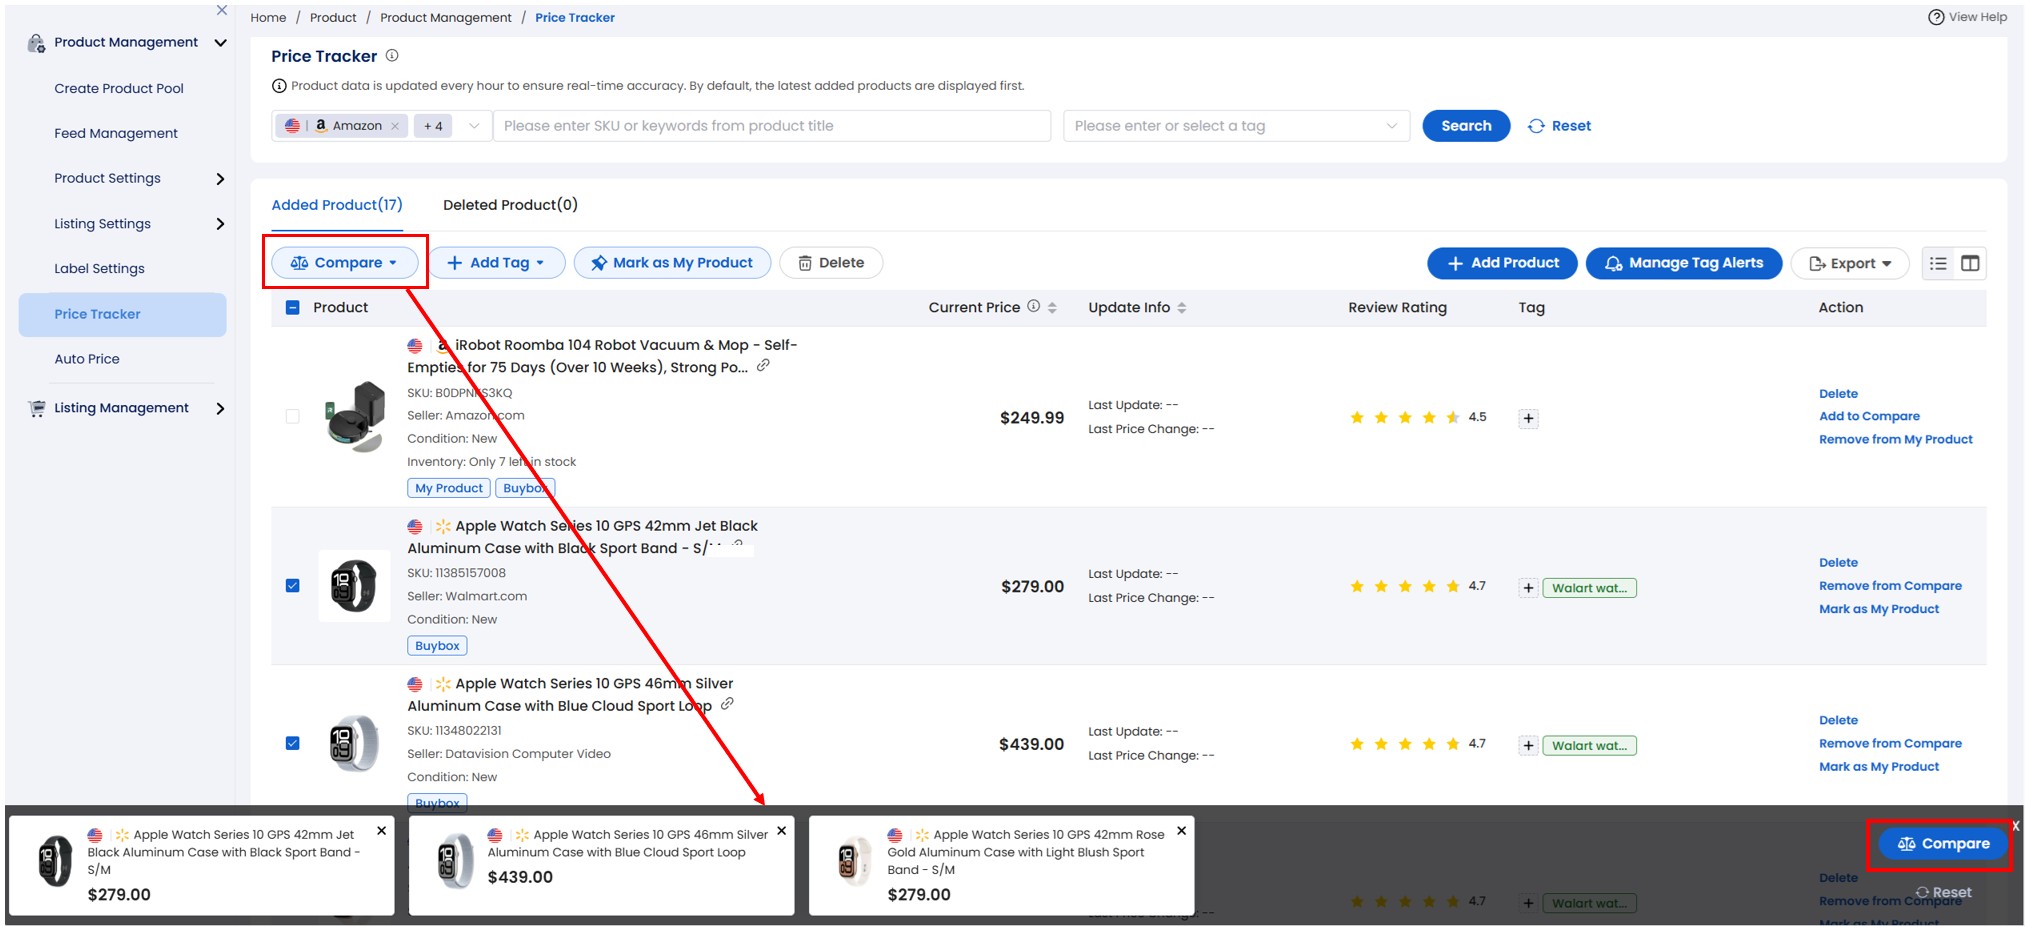Uncheck Apple Watch Jet Black row checkbox
Viewport: 2025px width, 926px height.
pos(293,586)
